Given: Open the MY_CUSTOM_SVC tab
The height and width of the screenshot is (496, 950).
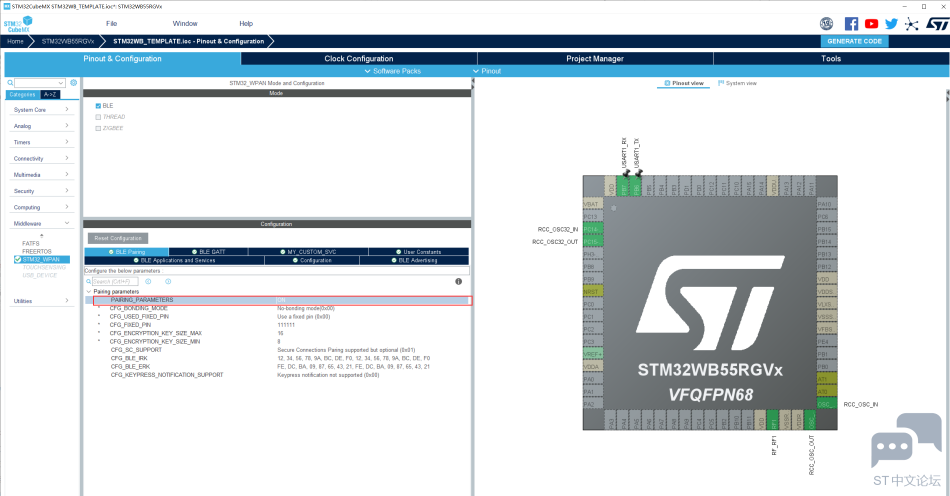Looking at the screenshot, I should [308, 252].
